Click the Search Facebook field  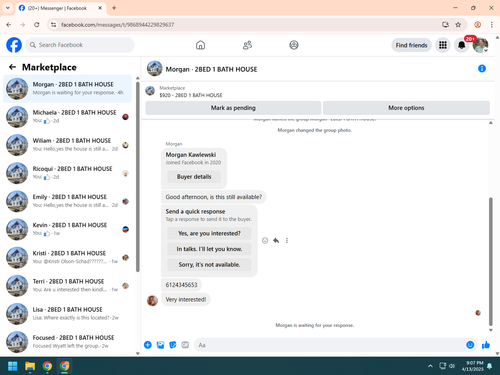pos(80,45)
